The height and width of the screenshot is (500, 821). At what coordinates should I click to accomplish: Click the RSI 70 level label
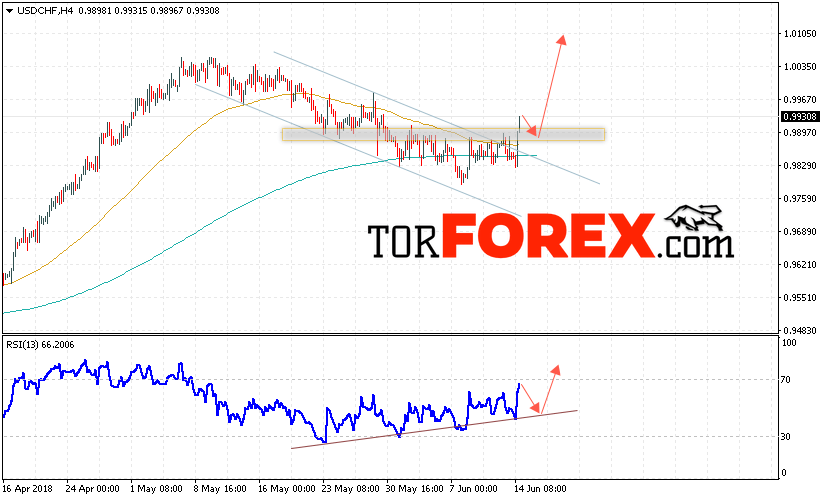(785, 380)
